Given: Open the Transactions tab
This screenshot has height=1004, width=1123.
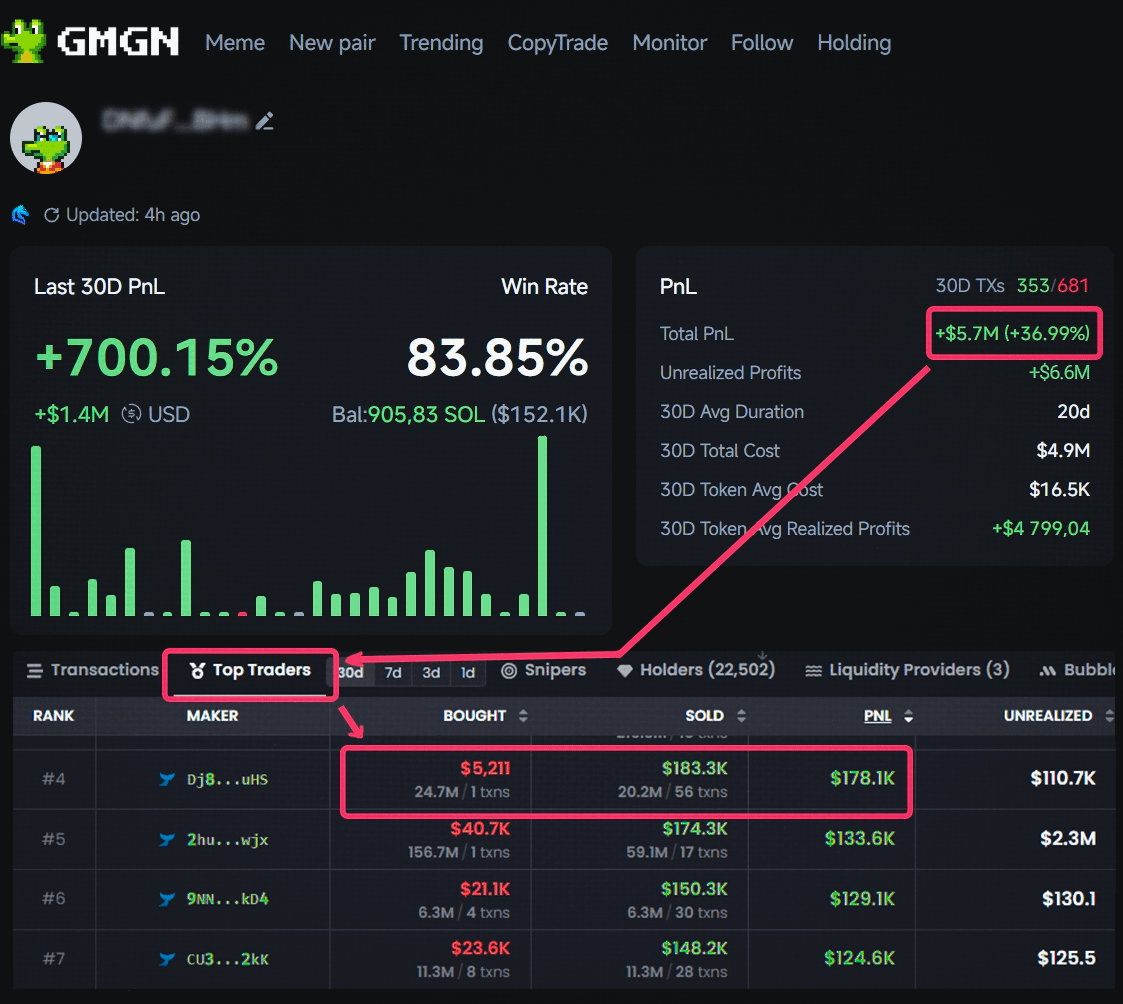Looking at the screenshot, I should click(92, 670).
